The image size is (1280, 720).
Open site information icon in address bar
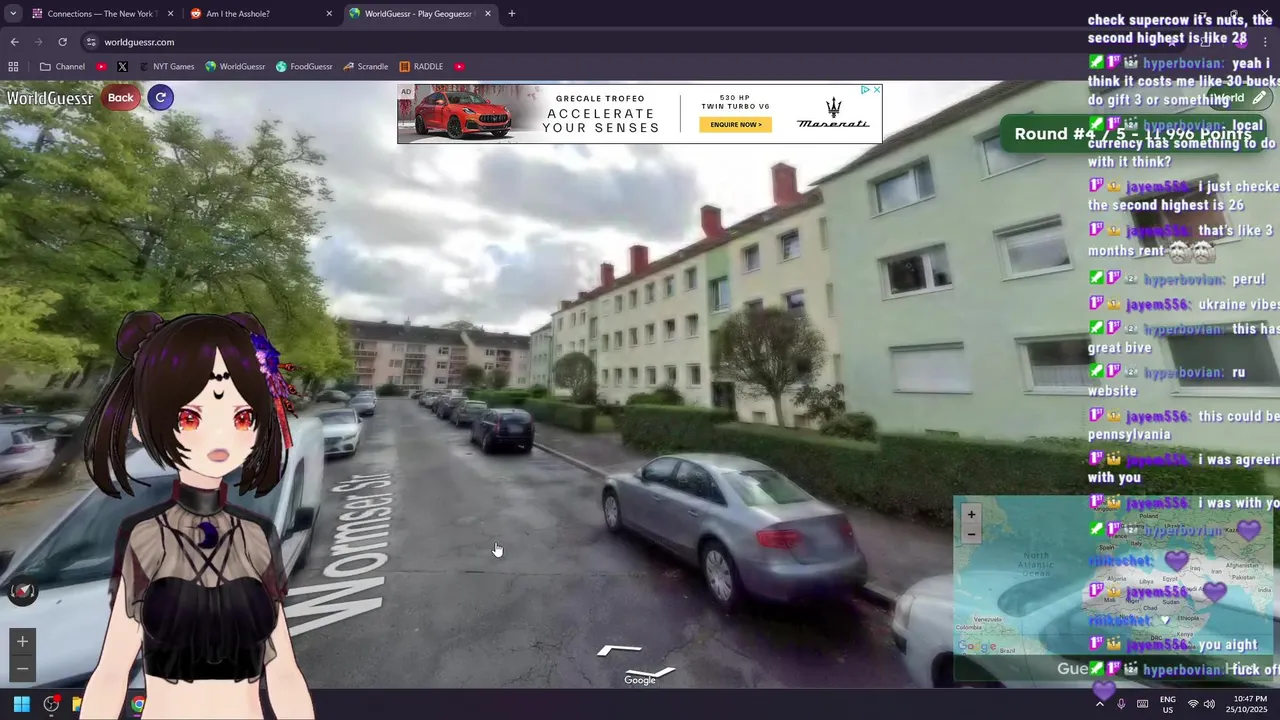coord(91,42)
